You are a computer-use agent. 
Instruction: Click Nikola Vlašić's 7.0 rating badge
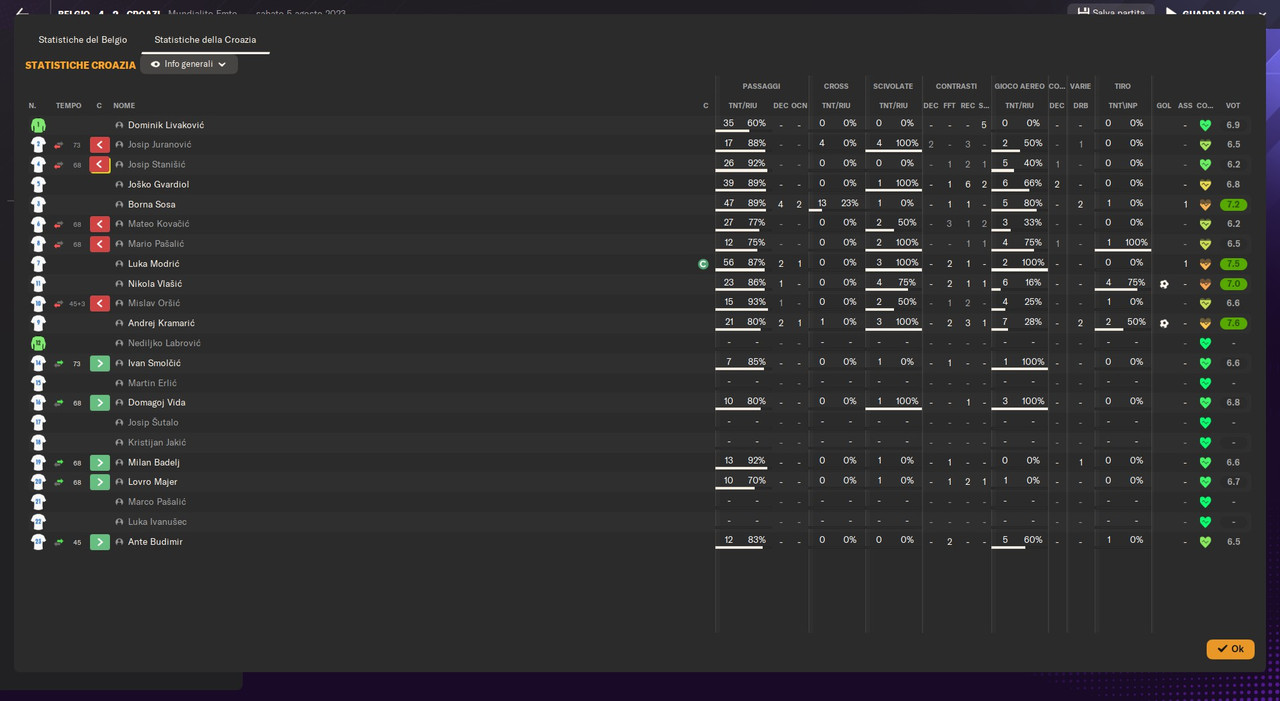pyautogui.click(x=1233, y=284)
